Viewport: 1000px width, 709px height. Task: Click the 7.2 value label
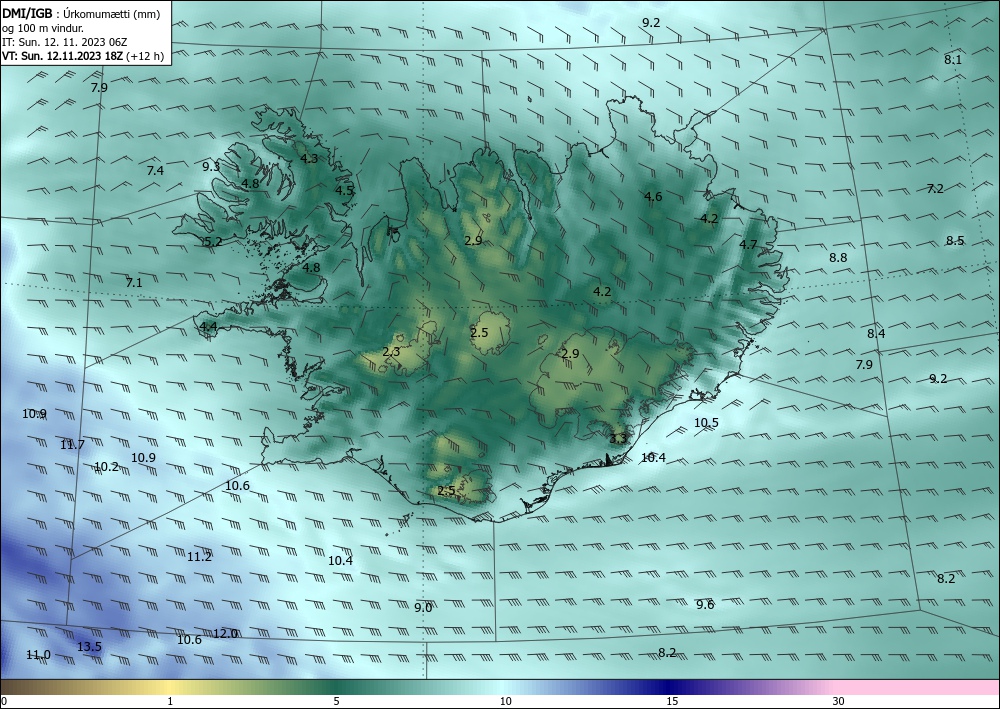tap(935, 189)
